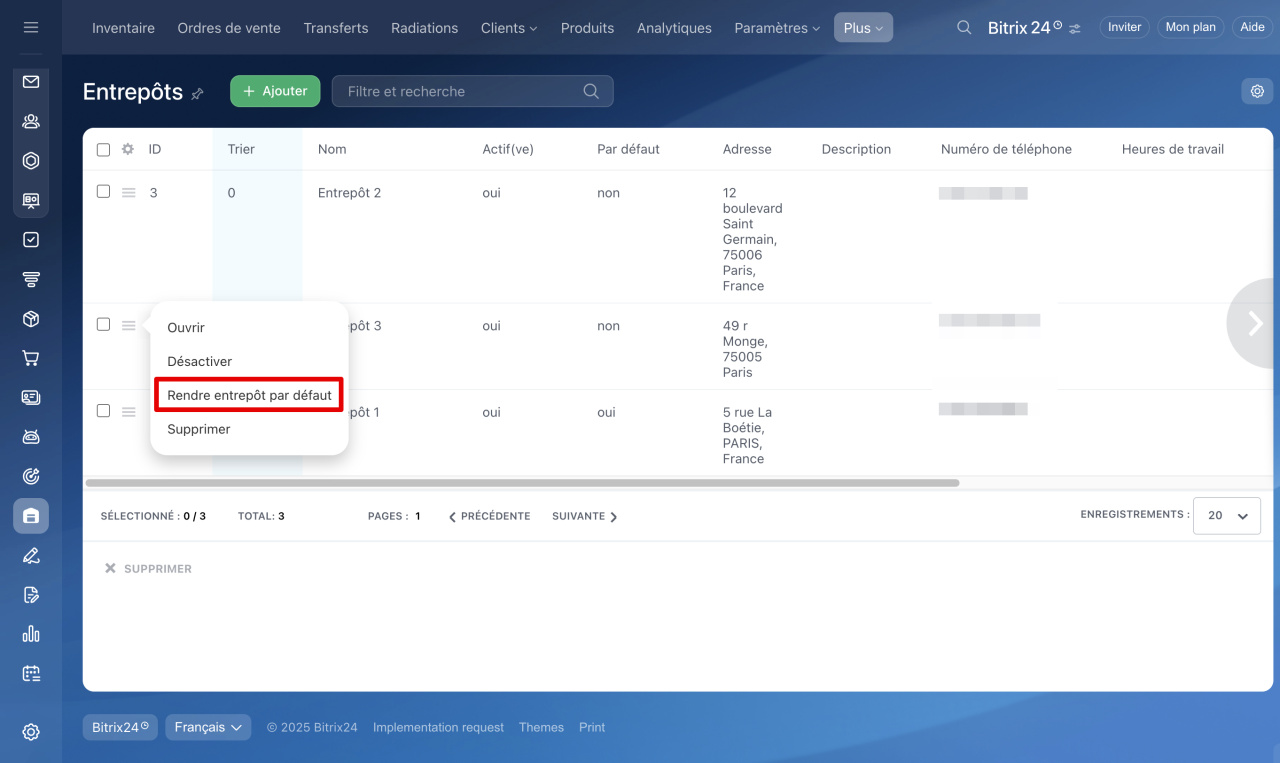Tick the checkbox for the 5 rue La Boétie row
1280x763 pixels.
coord(103,410)
